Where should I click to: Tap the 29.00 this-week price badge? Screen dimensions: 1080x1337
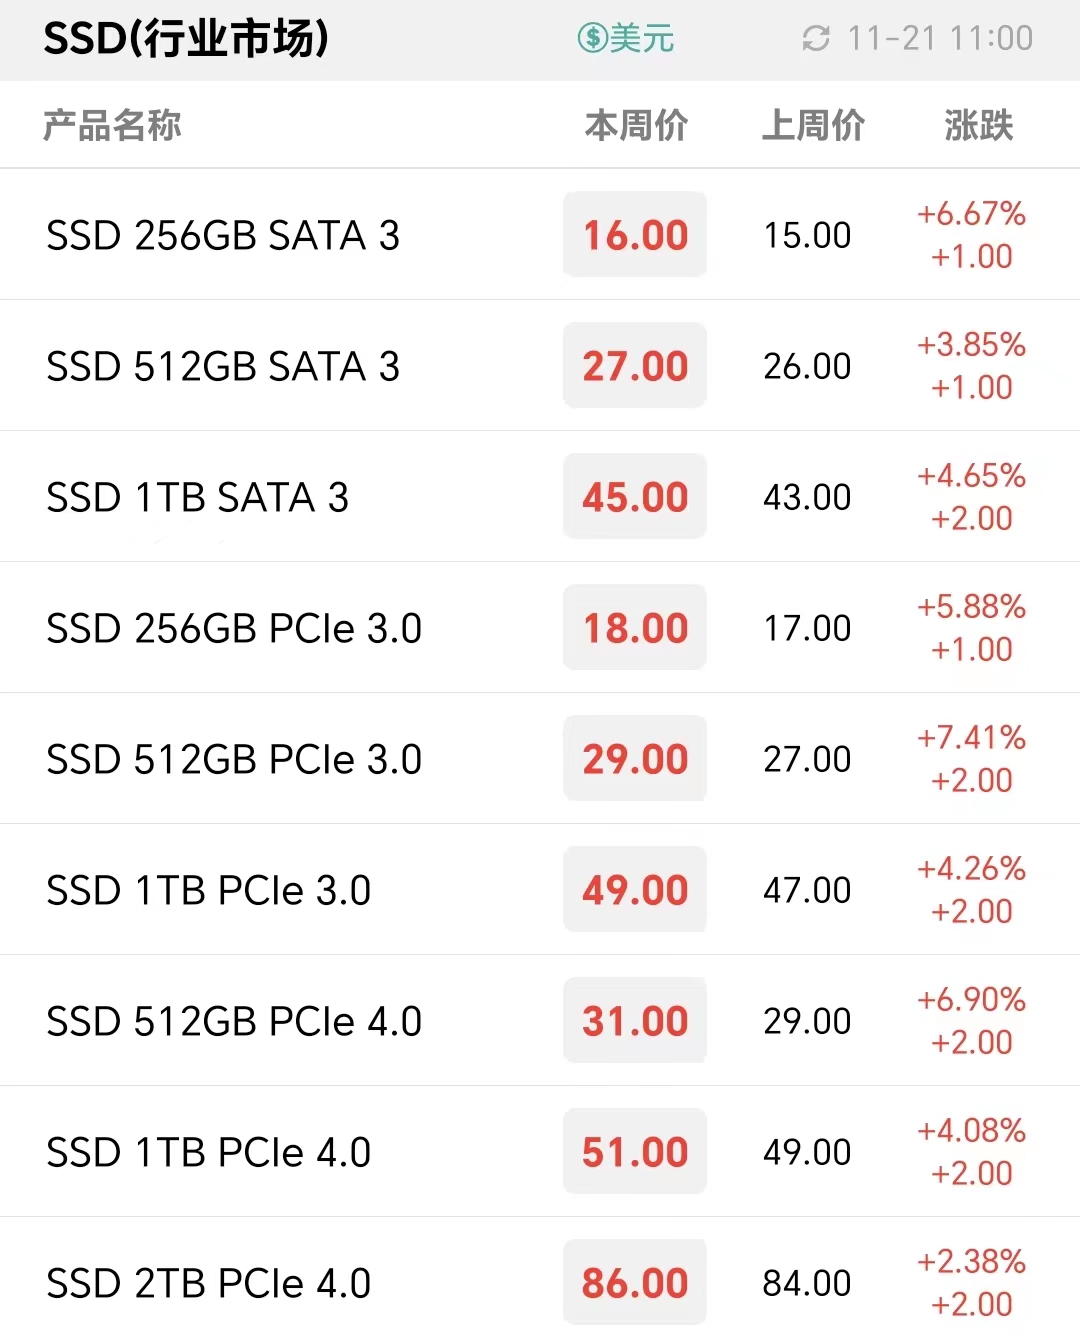(x=635, y=759)
